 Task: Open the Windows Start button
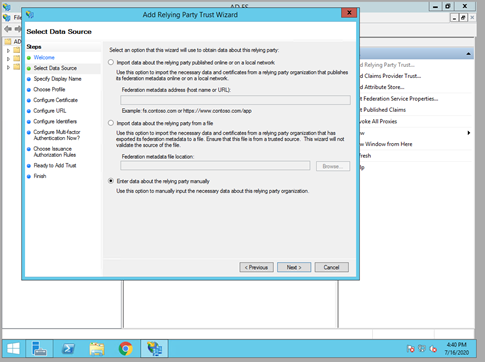[x=13, y=349]
